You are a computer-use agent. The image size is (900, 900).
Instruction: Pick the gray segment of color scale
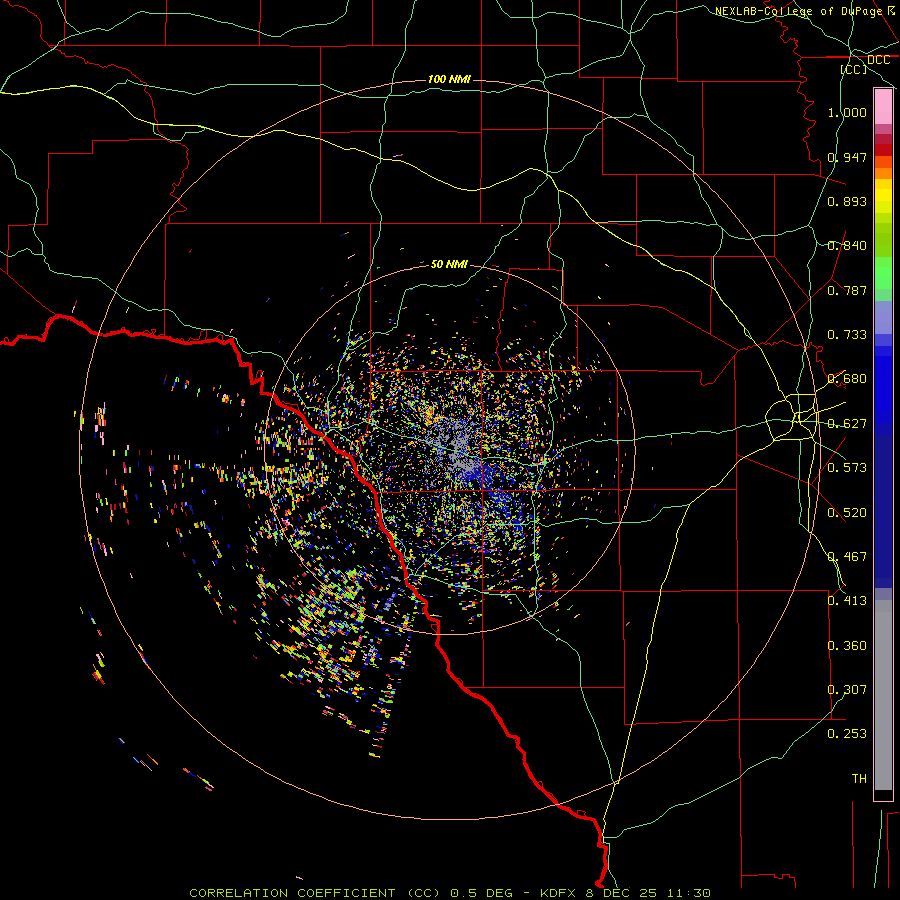tap(883, 695)
